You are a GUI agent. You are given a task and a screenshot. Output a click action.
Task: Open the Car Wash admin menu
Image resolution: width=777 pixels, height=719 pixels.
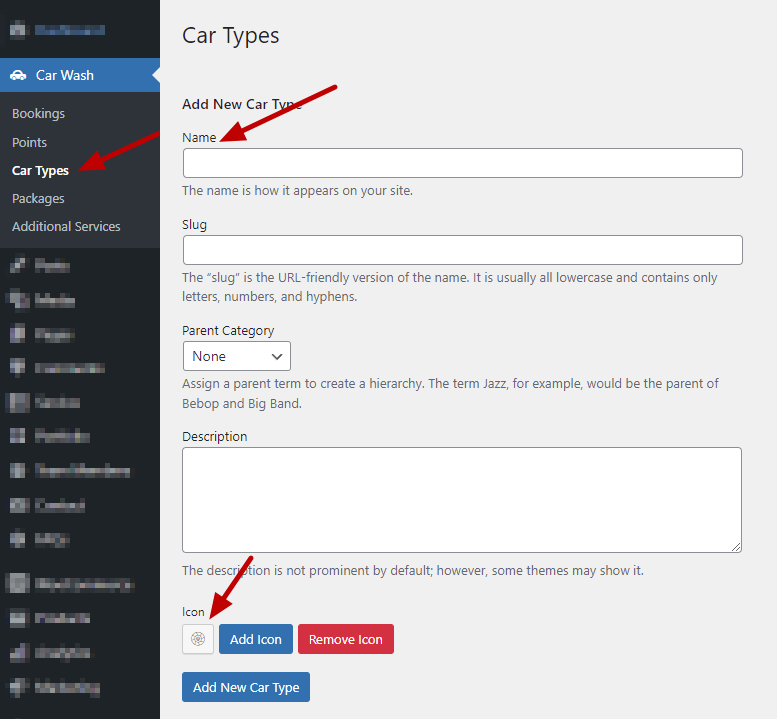pos(65,76)
